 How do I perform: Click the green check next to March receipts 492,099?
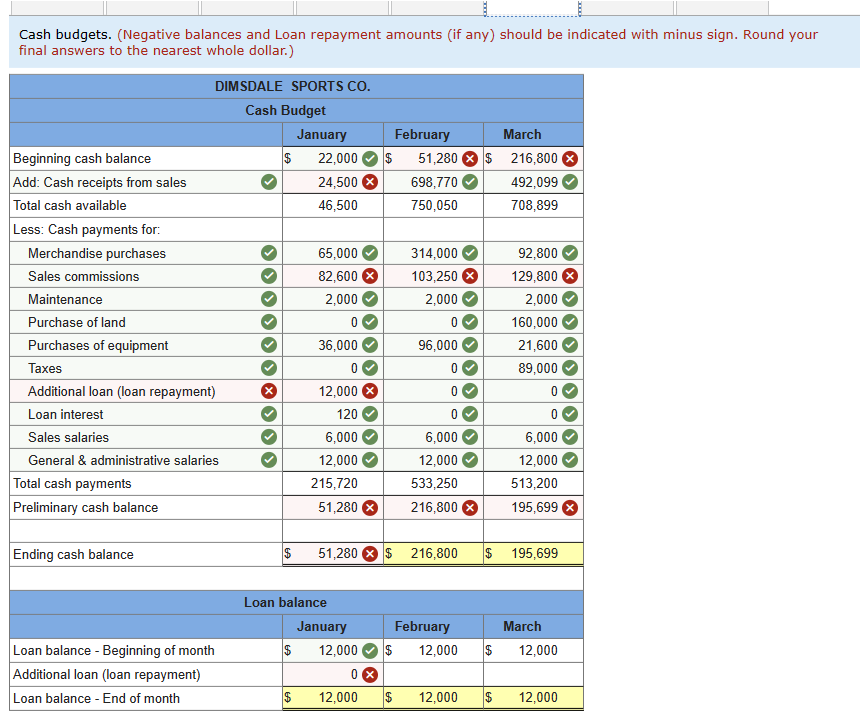tap(570, 182)
